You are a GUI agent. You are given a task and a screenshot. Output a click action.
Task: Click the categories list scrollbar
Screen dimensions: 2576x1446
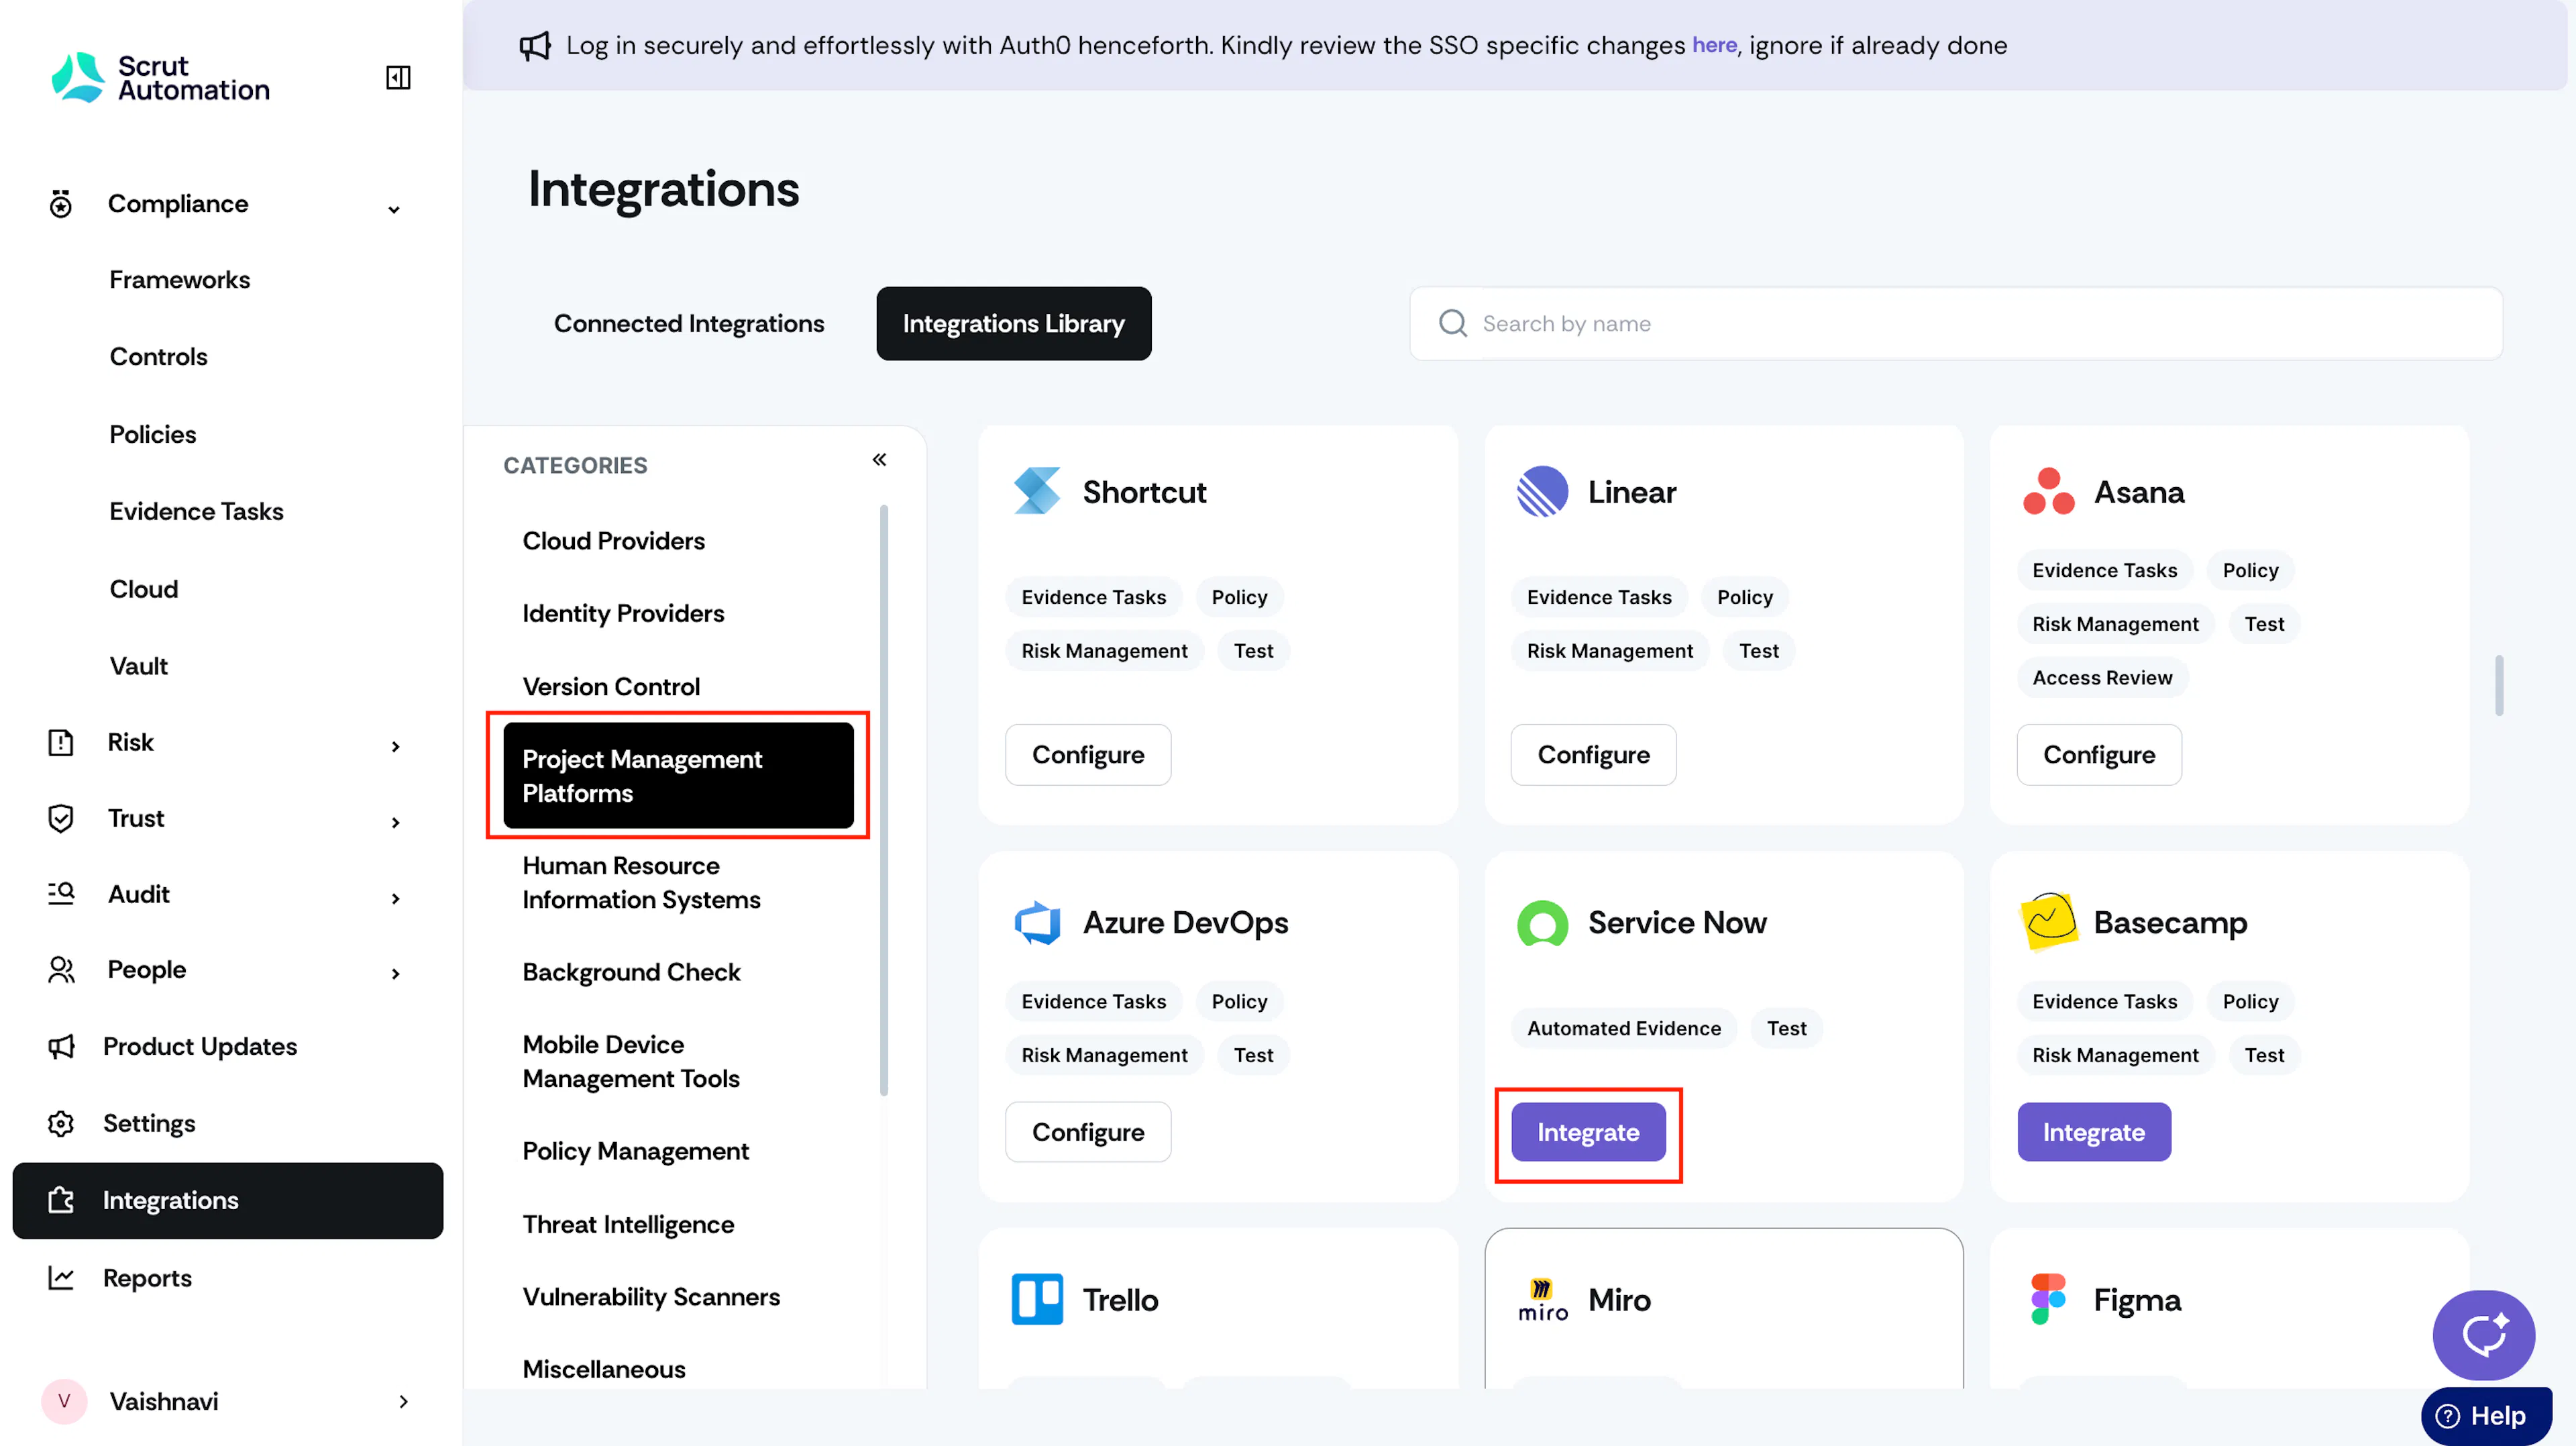pos(883,800)
